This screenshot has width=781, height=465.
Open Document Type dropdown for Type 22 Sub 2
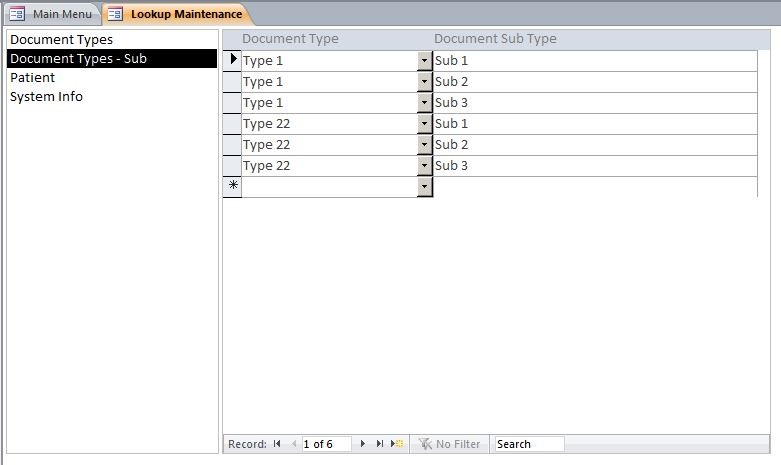[424, 145]
